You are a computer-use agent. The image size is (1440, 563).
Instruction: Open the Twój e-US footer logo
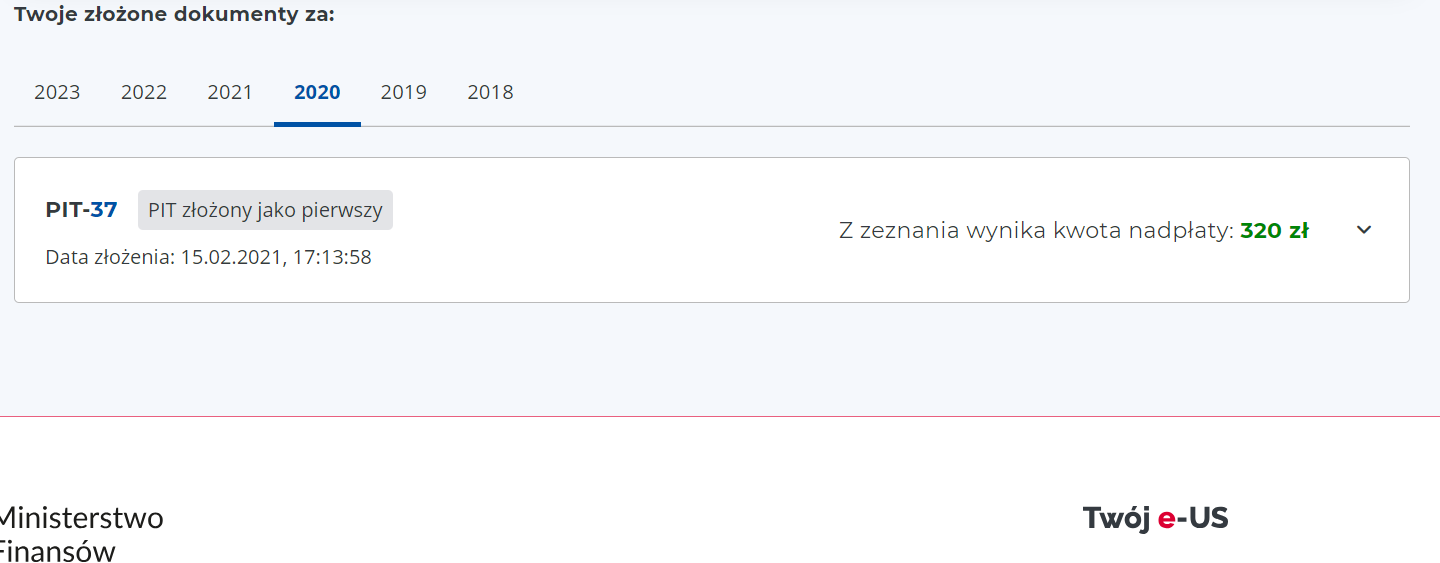1155,518
